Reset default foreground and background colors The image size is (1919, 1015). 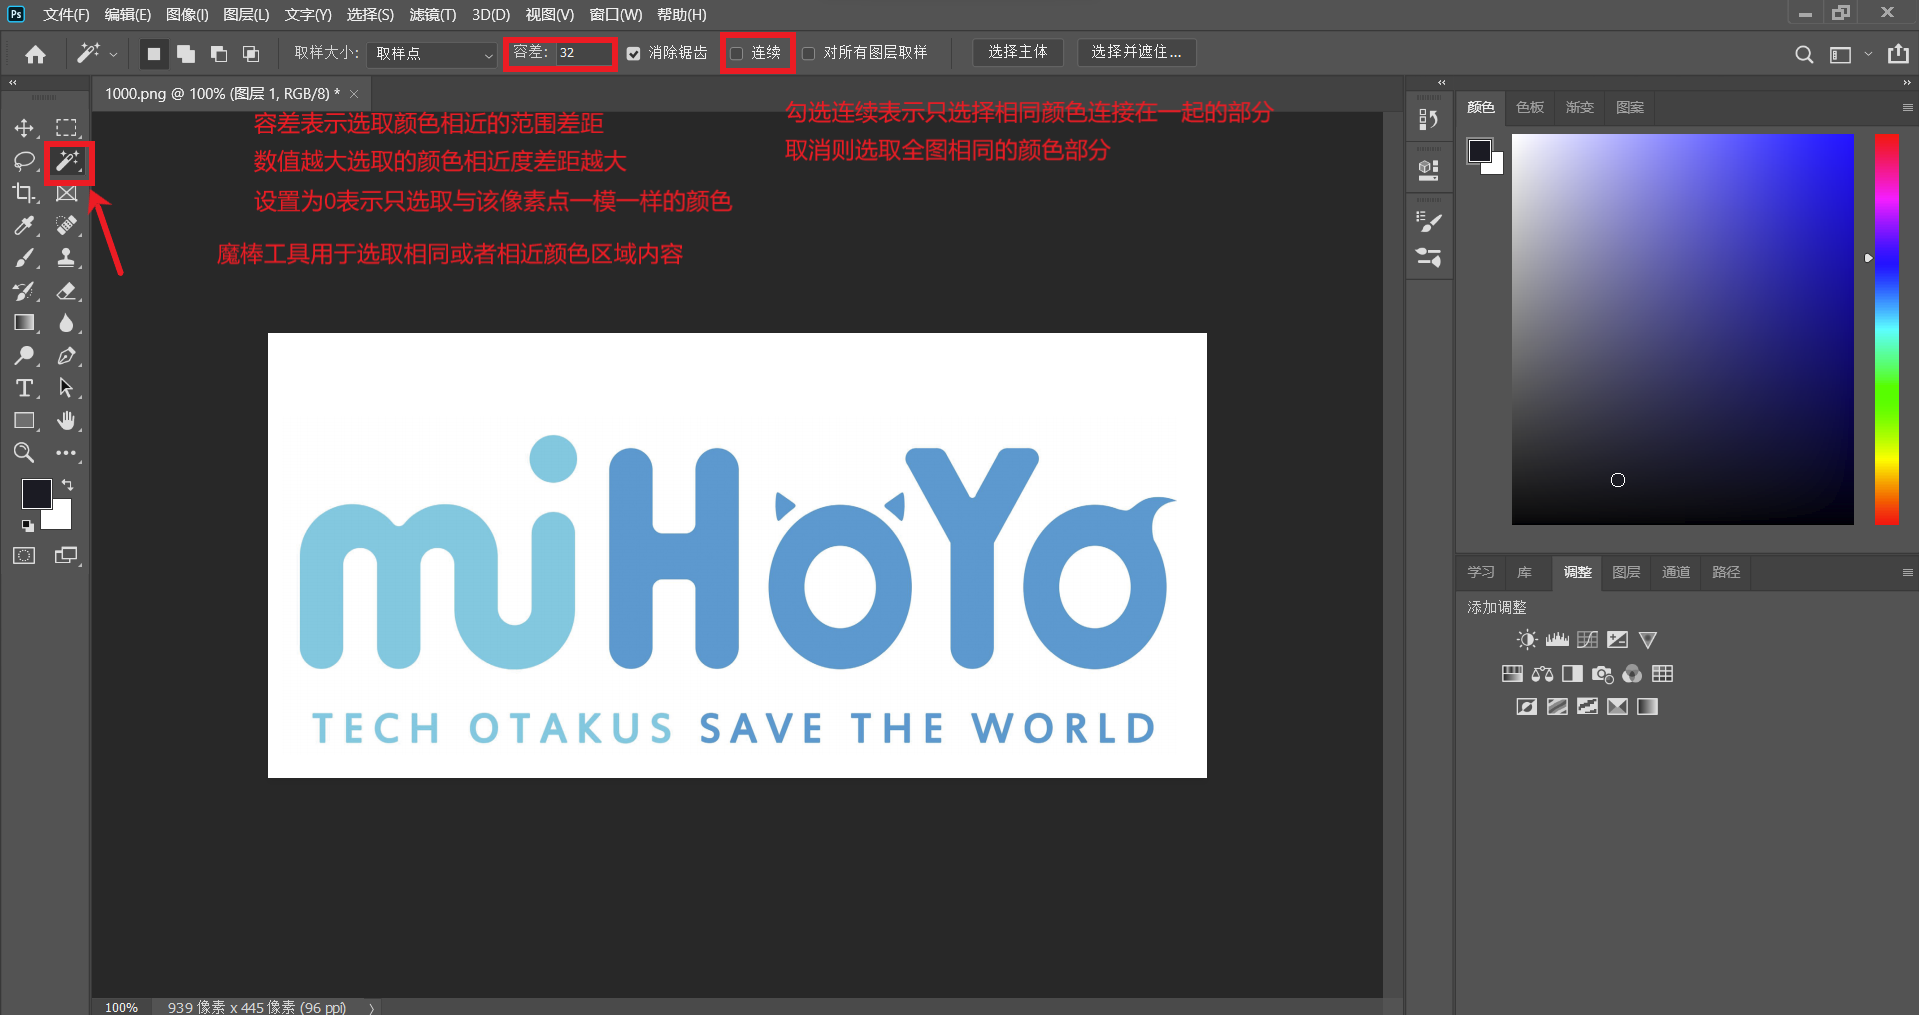pyautogui.click(x=27, y=525)
